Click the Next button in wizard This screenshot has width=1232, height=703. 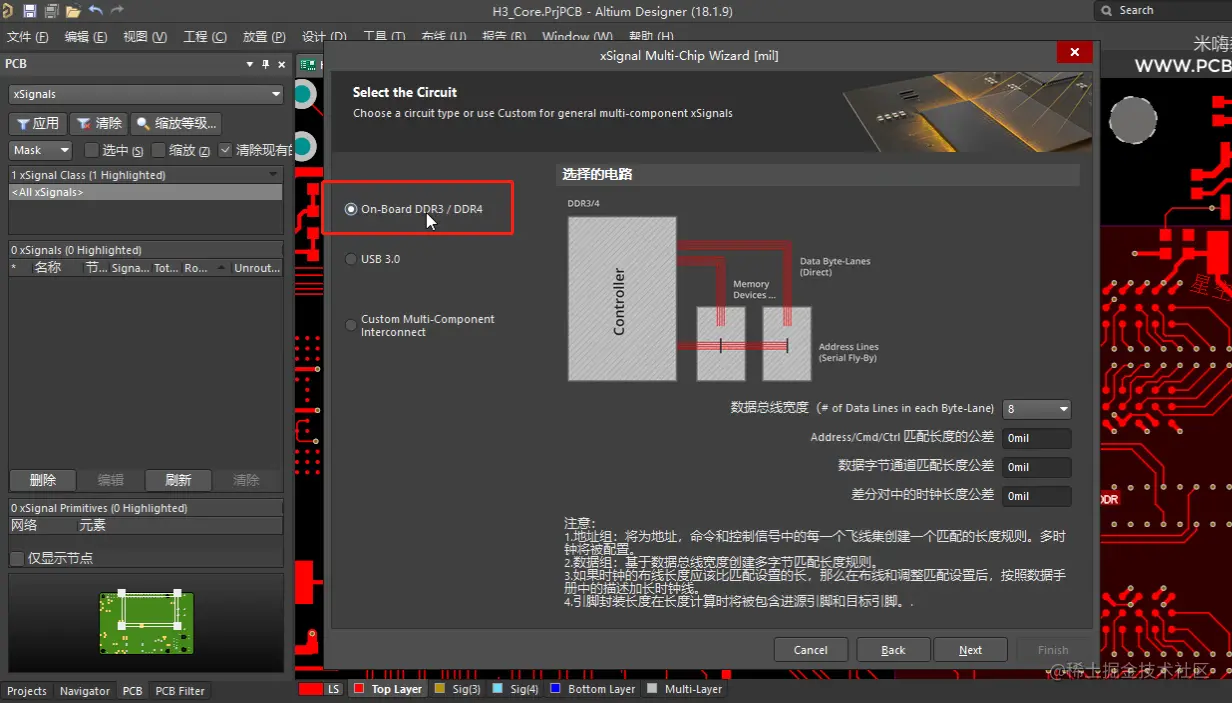pyautogui.click(x=970, y=650)
